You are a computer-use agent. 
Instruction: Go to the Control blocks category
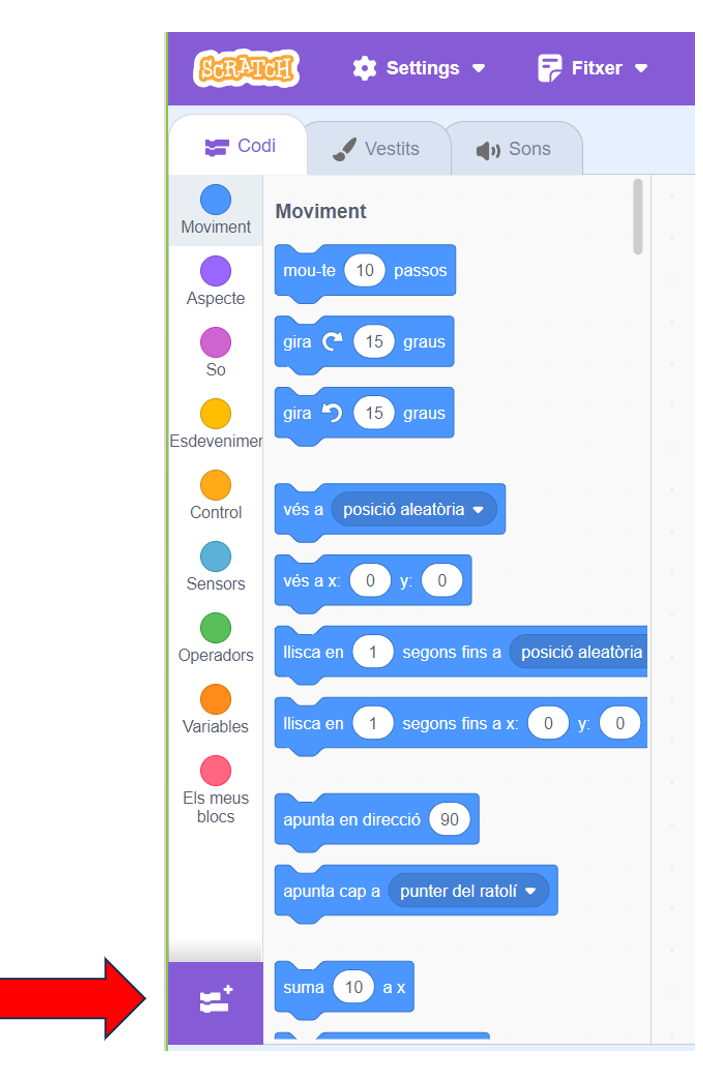(x=215, y=486)
